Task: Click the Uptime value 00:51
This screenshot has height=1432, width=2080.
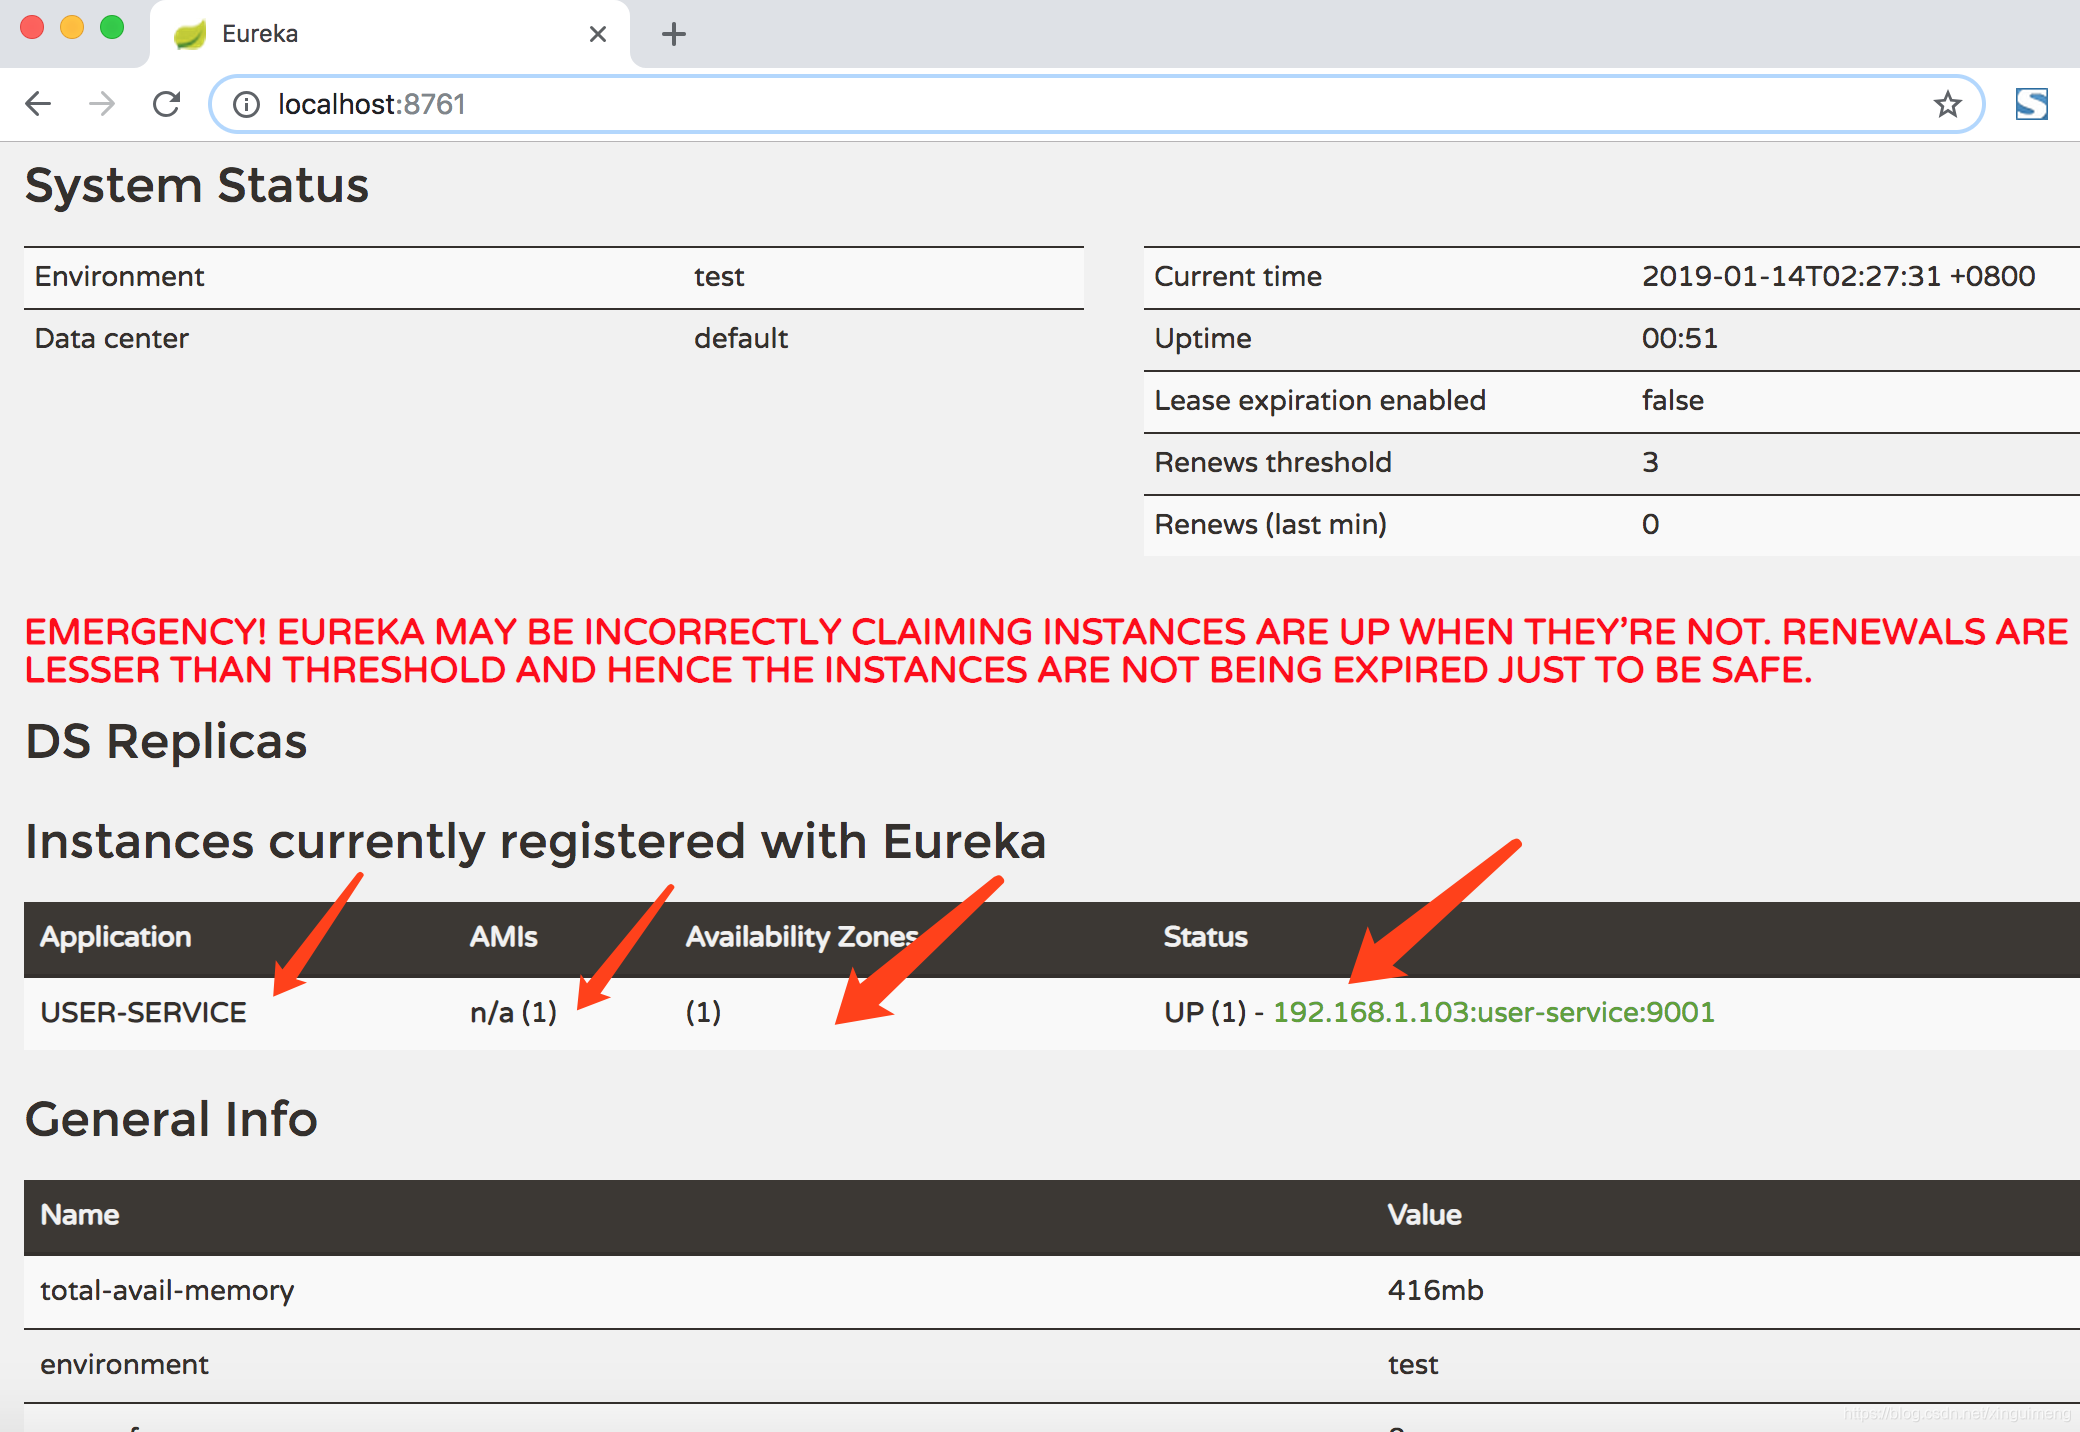Action: point(1679,339)
